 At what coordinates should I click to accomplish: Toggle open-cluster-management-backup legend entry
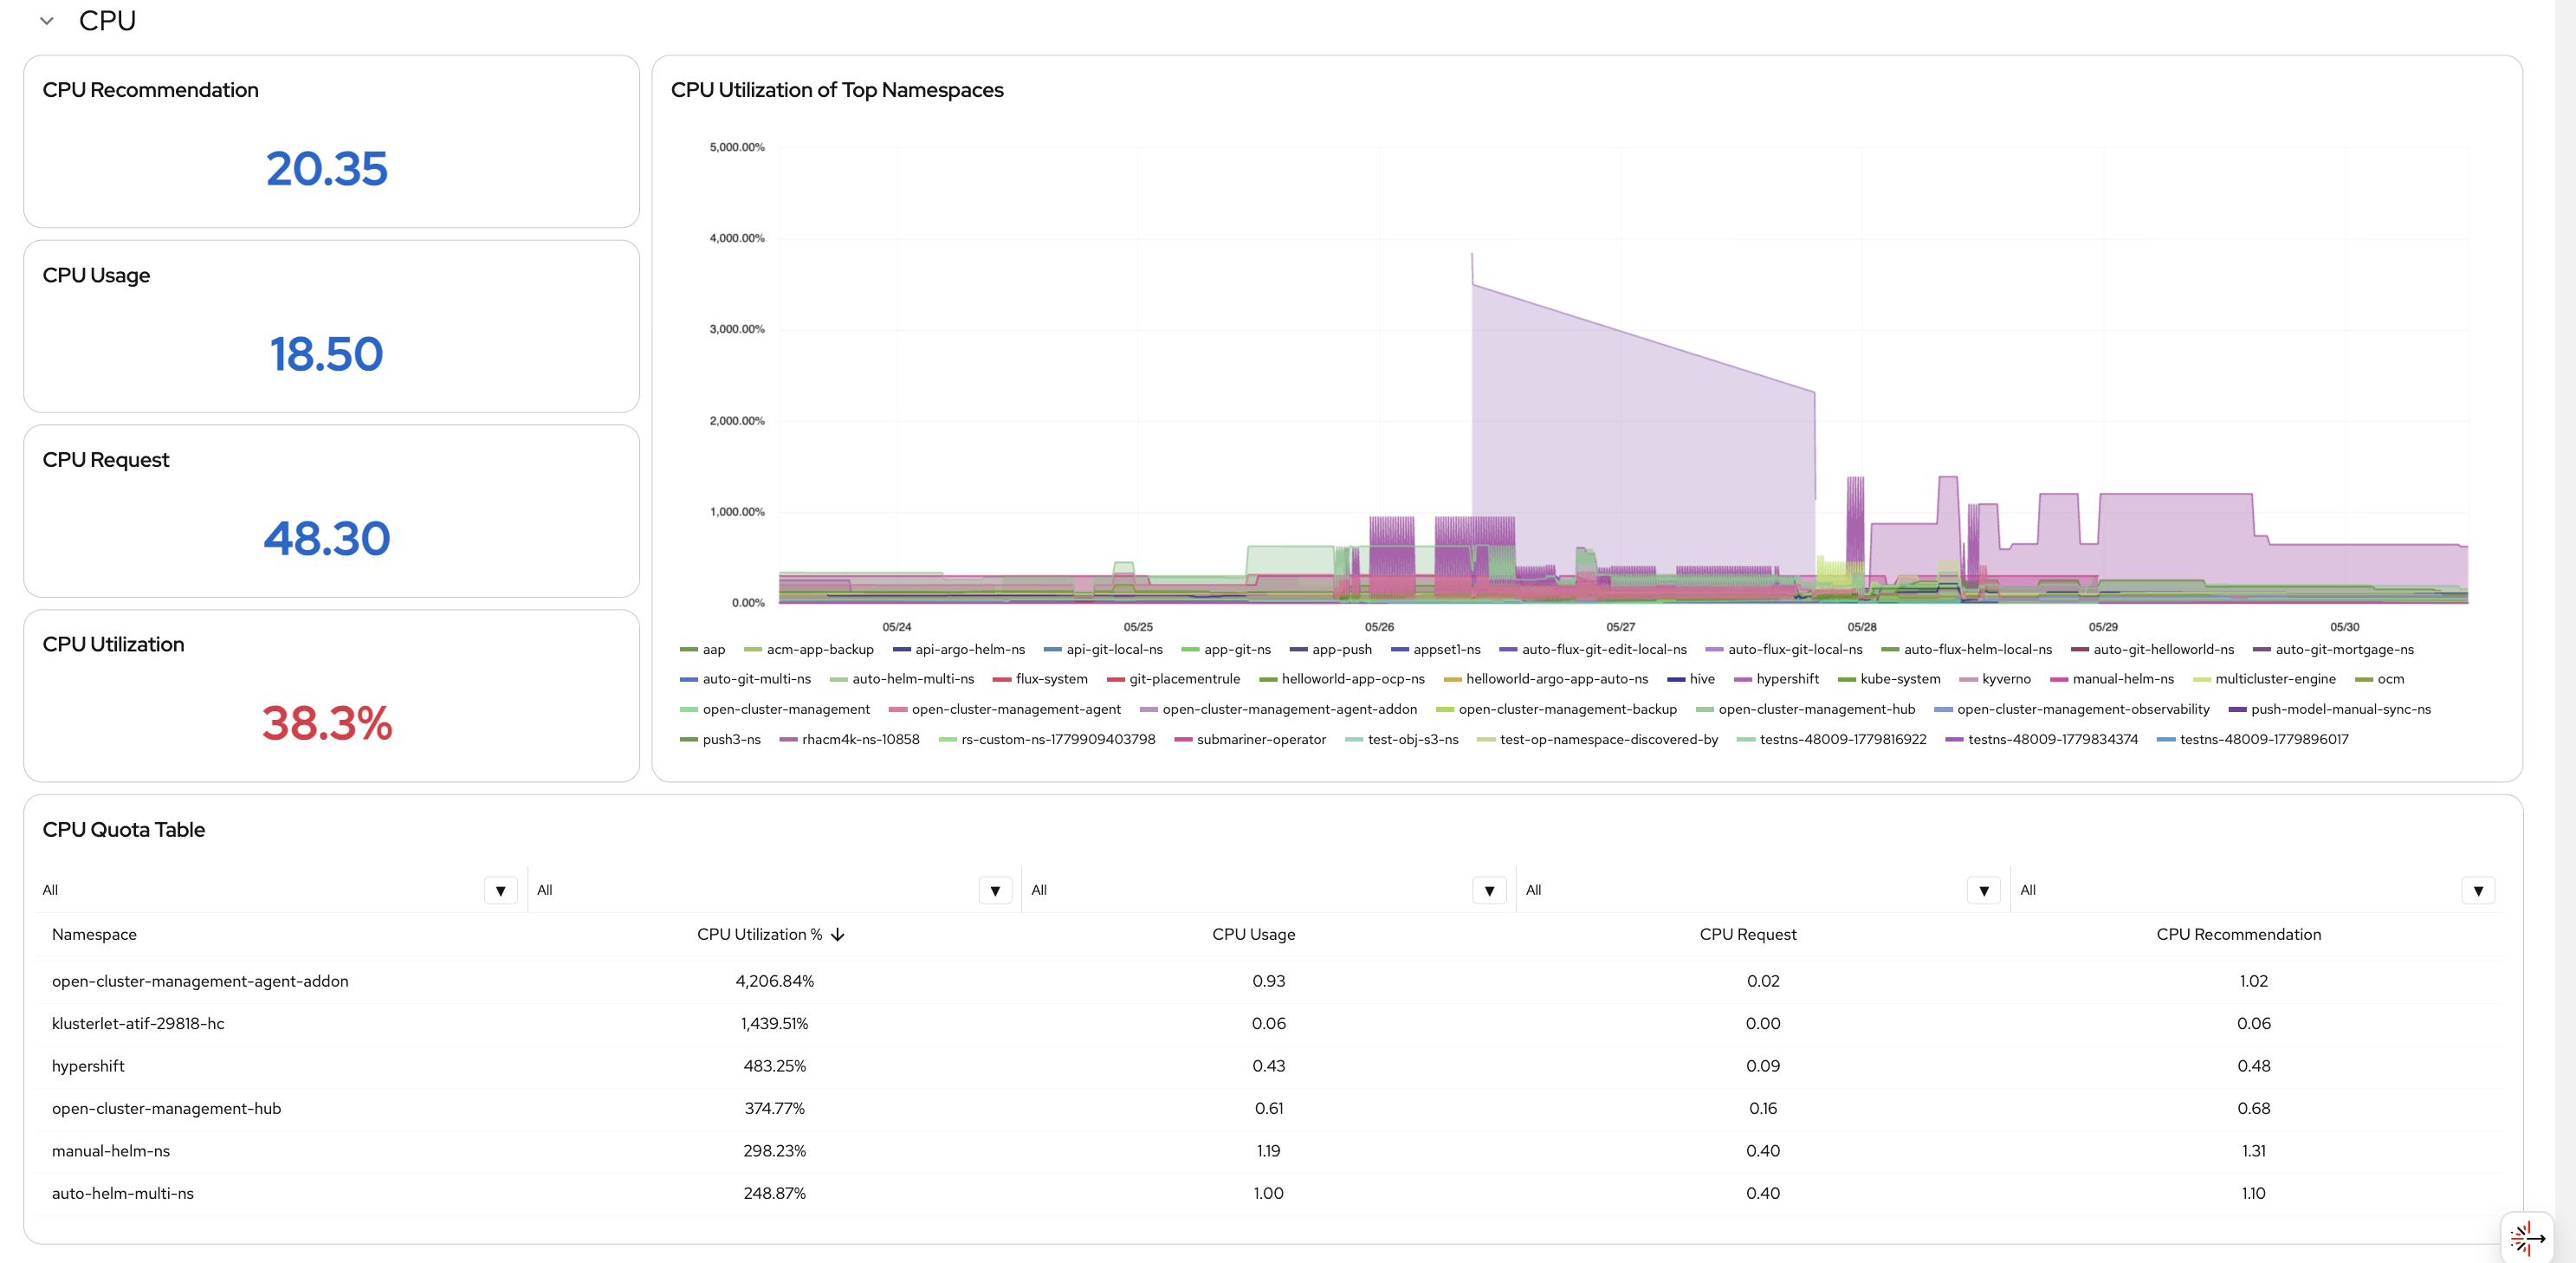click(1556, 709)
